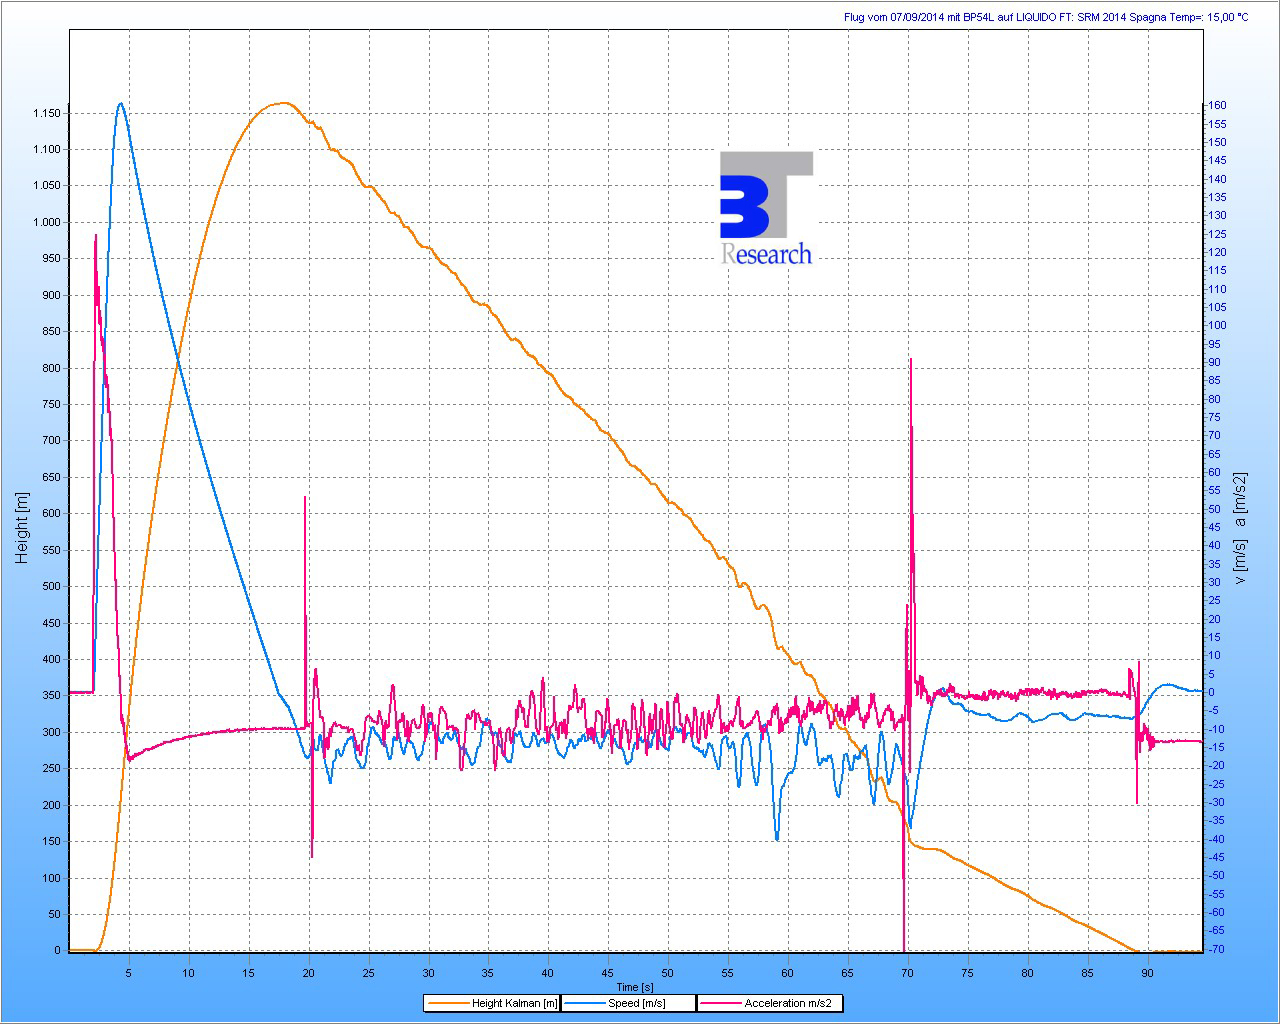
Task: Click the Time [s] axis title
Action: point(634,988)
